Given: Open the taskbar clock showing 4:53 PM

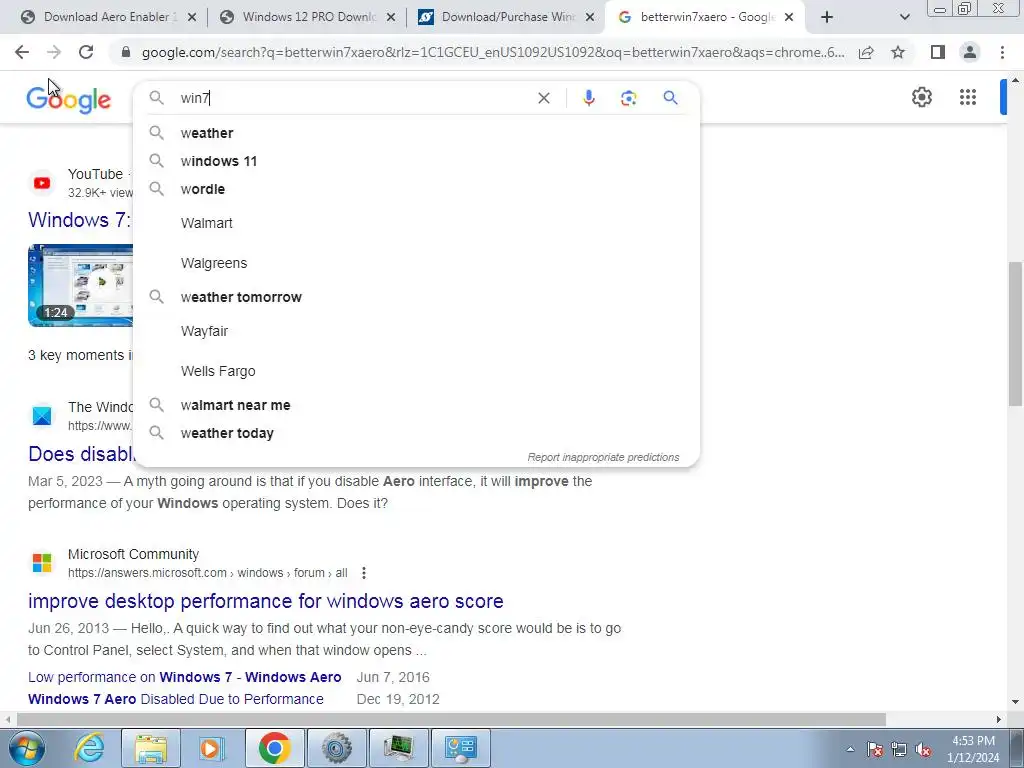Looking at the screenshot, I should (x=973, y=749).
